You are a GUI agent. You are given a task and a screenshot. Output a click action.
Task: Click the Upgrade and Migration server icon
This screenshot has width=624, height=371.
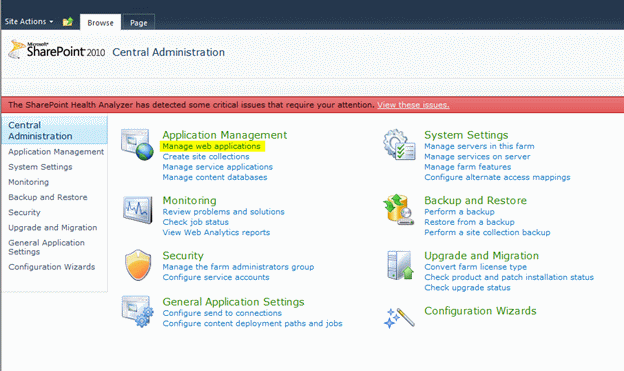pyautogui.click(x=400, y=265)
